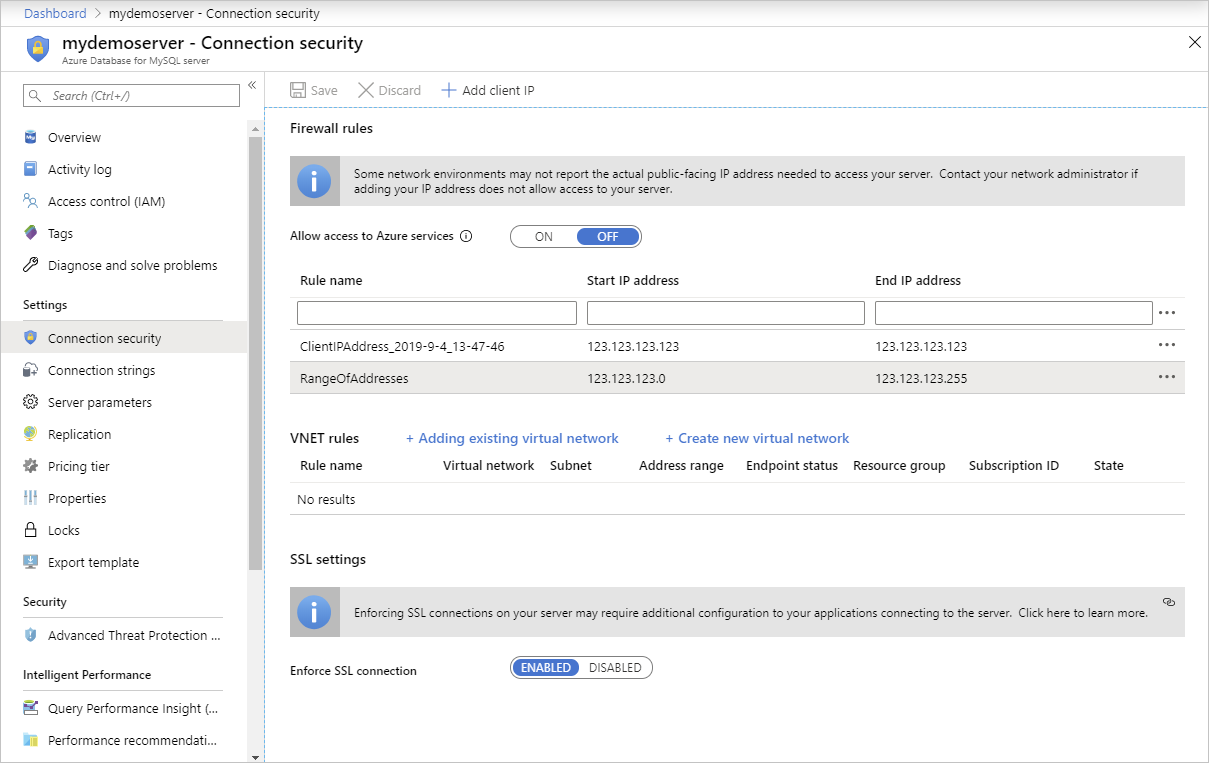Image resolution: width=1209 pixels, height=763 pixels.
Task: Click the Discard X icon
Action: [x=366, y=90]
